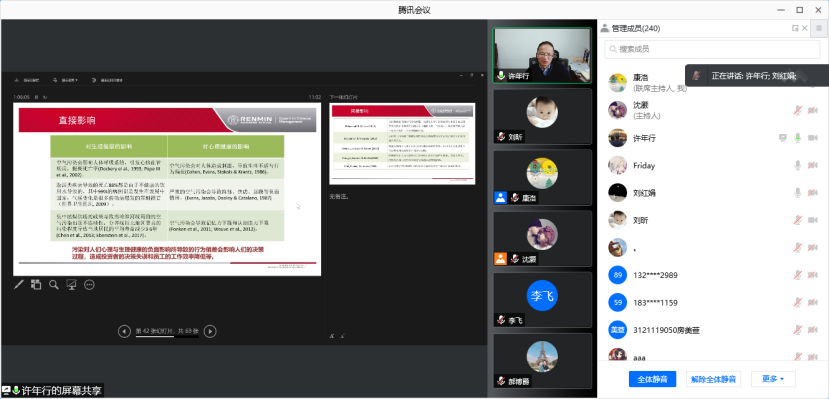This screenshot has height=399, width=829.
Task: Pop out the member panel icon
Action: [795, 28]
